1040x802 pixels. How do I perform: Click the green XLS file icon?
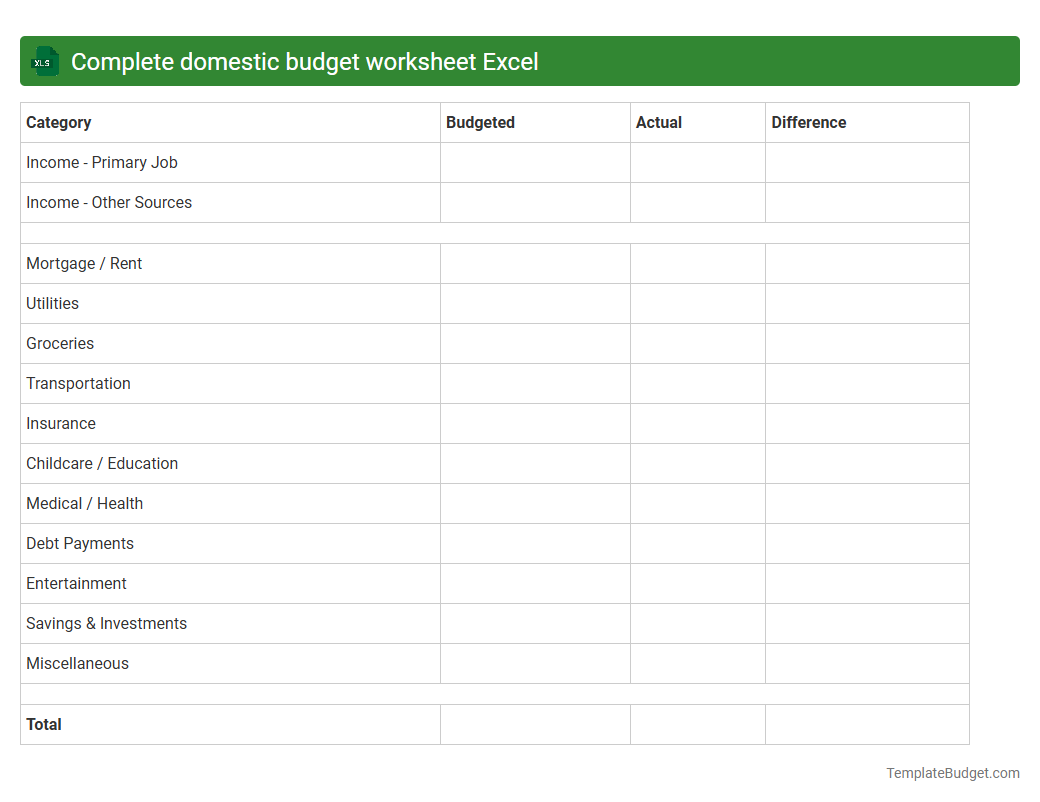(x=44, y=61)
